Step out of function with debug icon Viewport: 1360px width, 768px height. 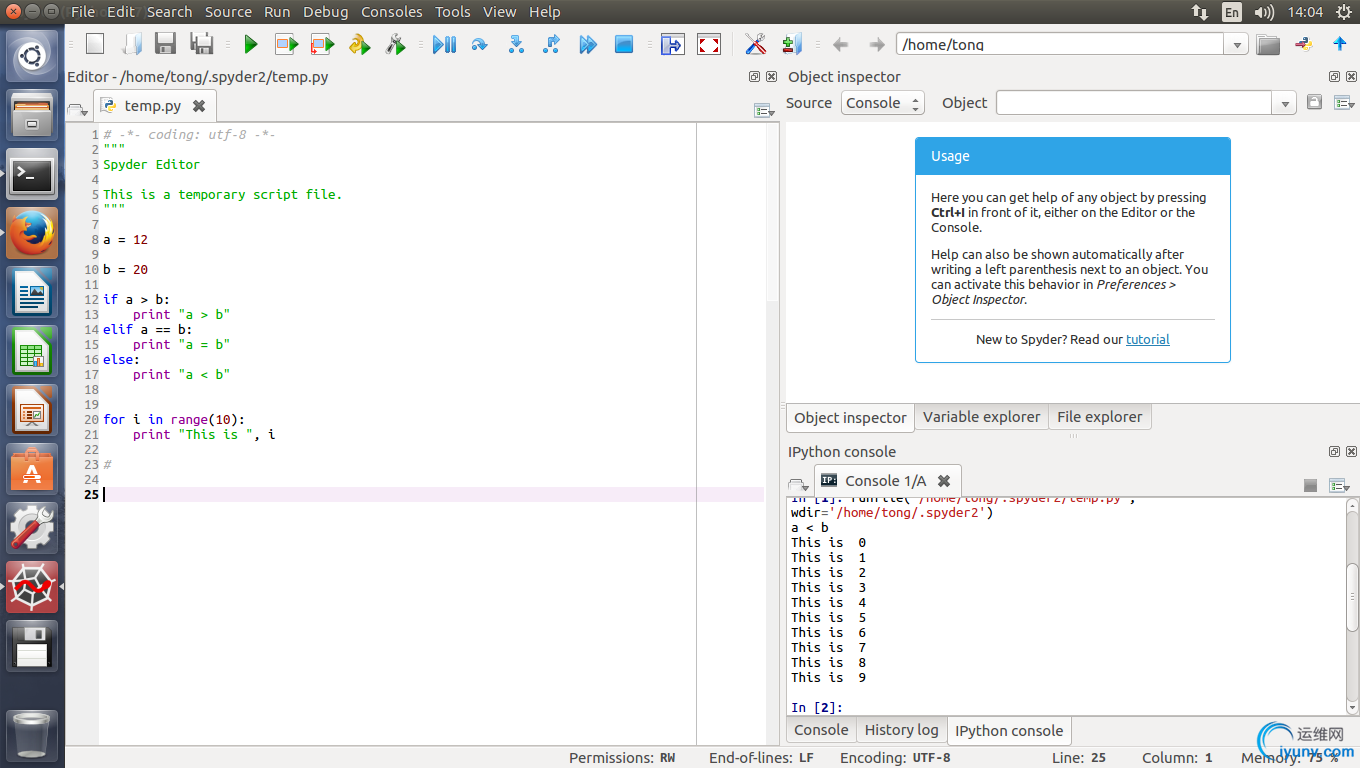[551, 44]
